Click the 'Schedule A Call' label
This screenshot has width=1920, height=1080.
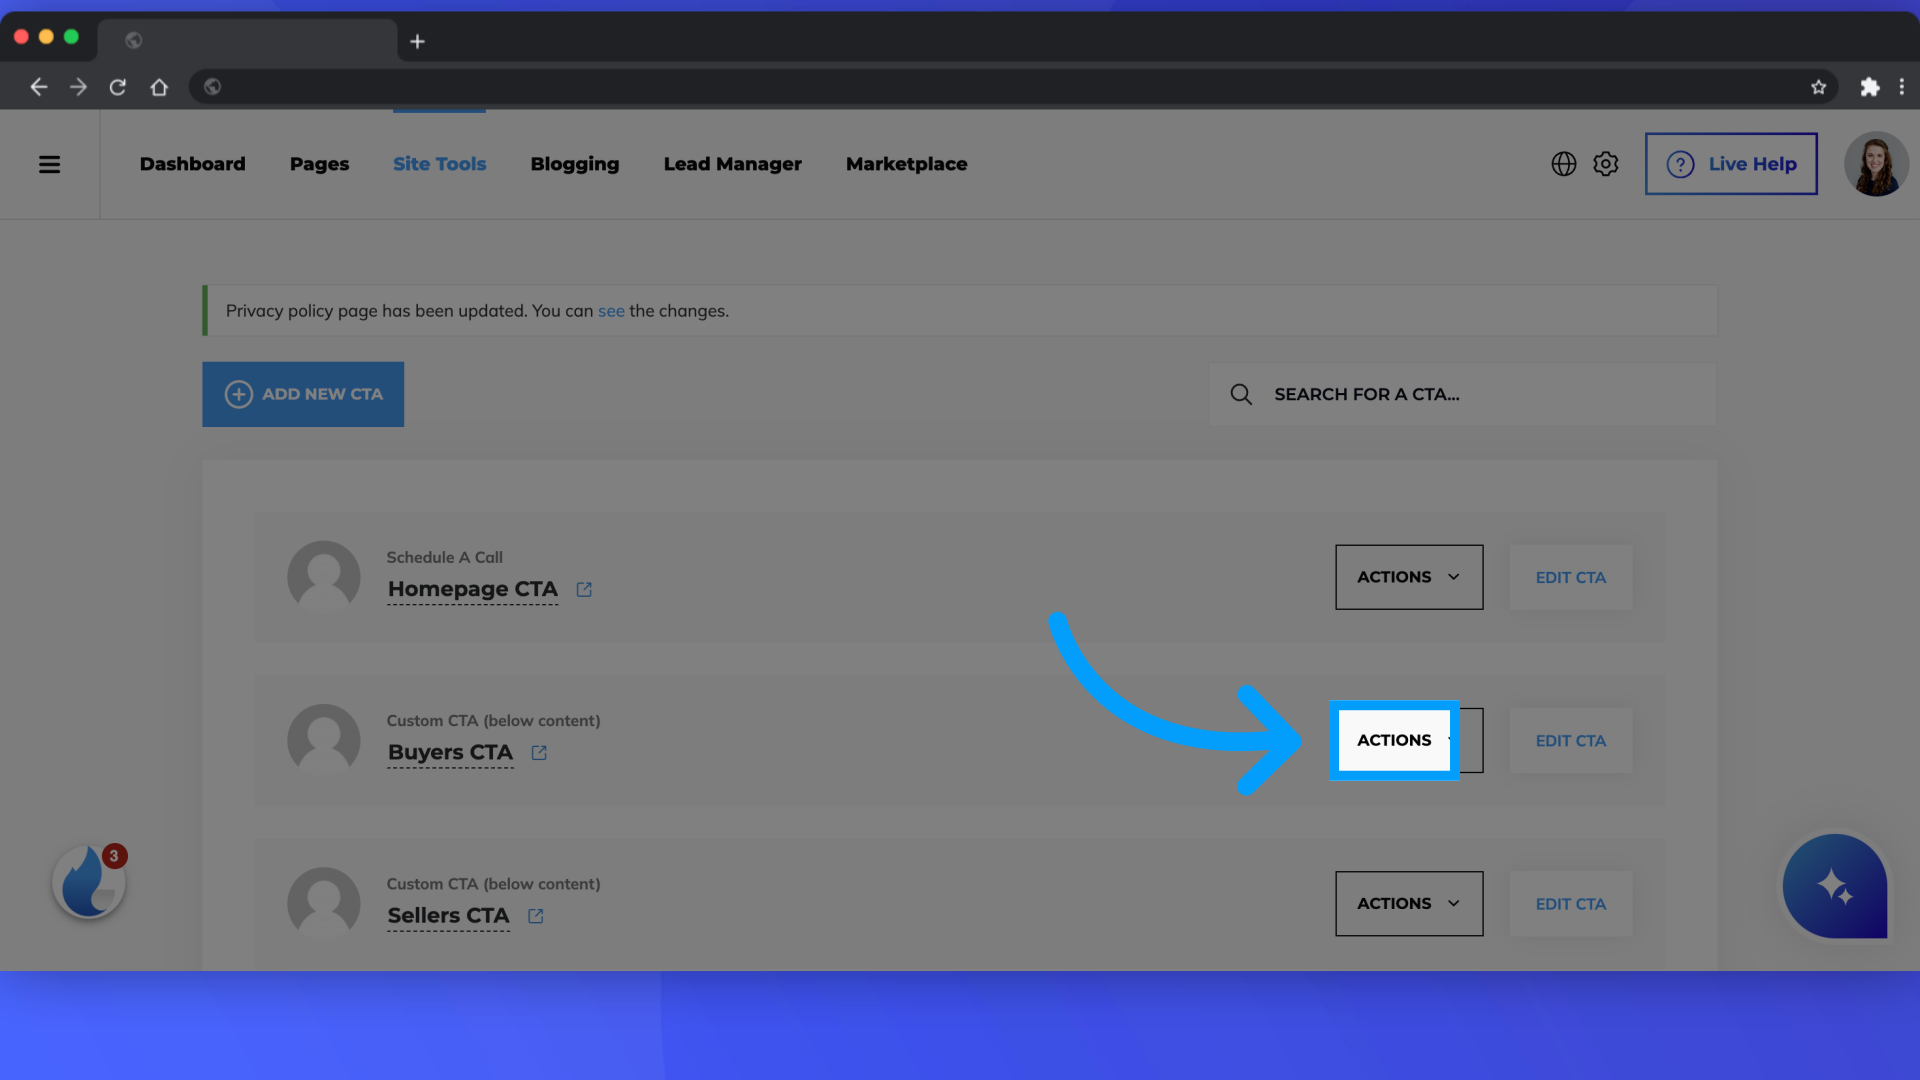pyautogui.click(x=444, y=557)
